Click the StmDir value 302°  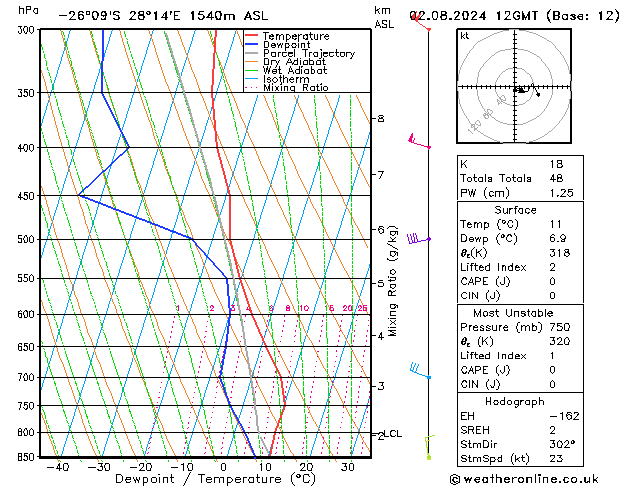coord(562,444)
